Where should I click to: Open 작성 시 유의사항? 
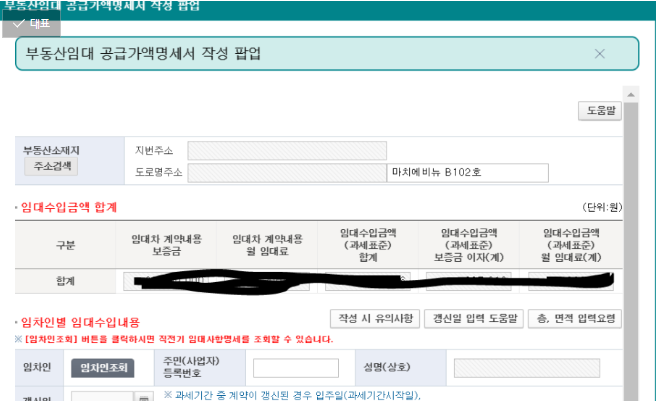(375, 319)
